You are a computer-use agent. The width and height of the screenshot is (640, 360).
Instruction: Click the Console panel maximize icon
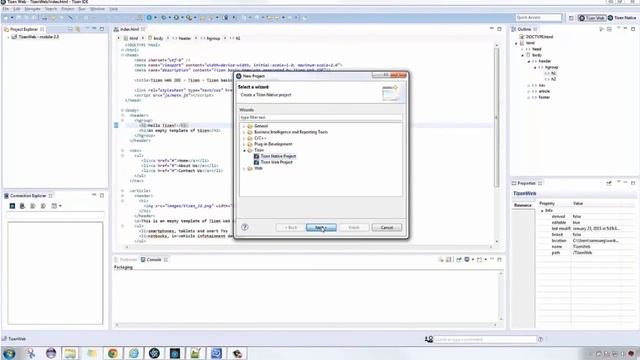(500, 260)
